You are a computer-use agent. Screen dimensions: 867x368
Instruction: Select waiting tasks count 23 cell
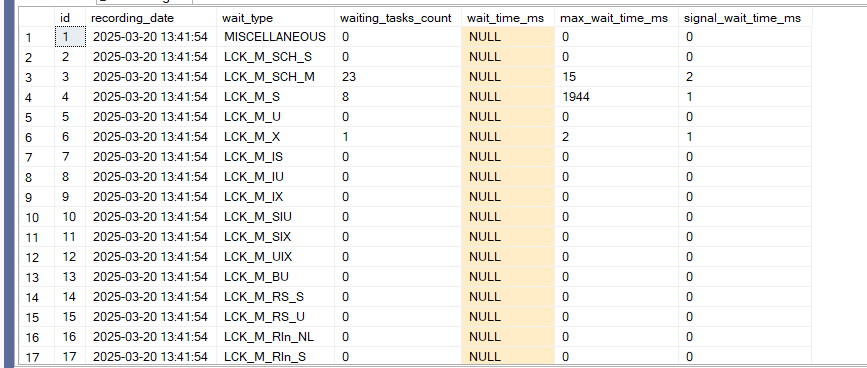point(398,77)
